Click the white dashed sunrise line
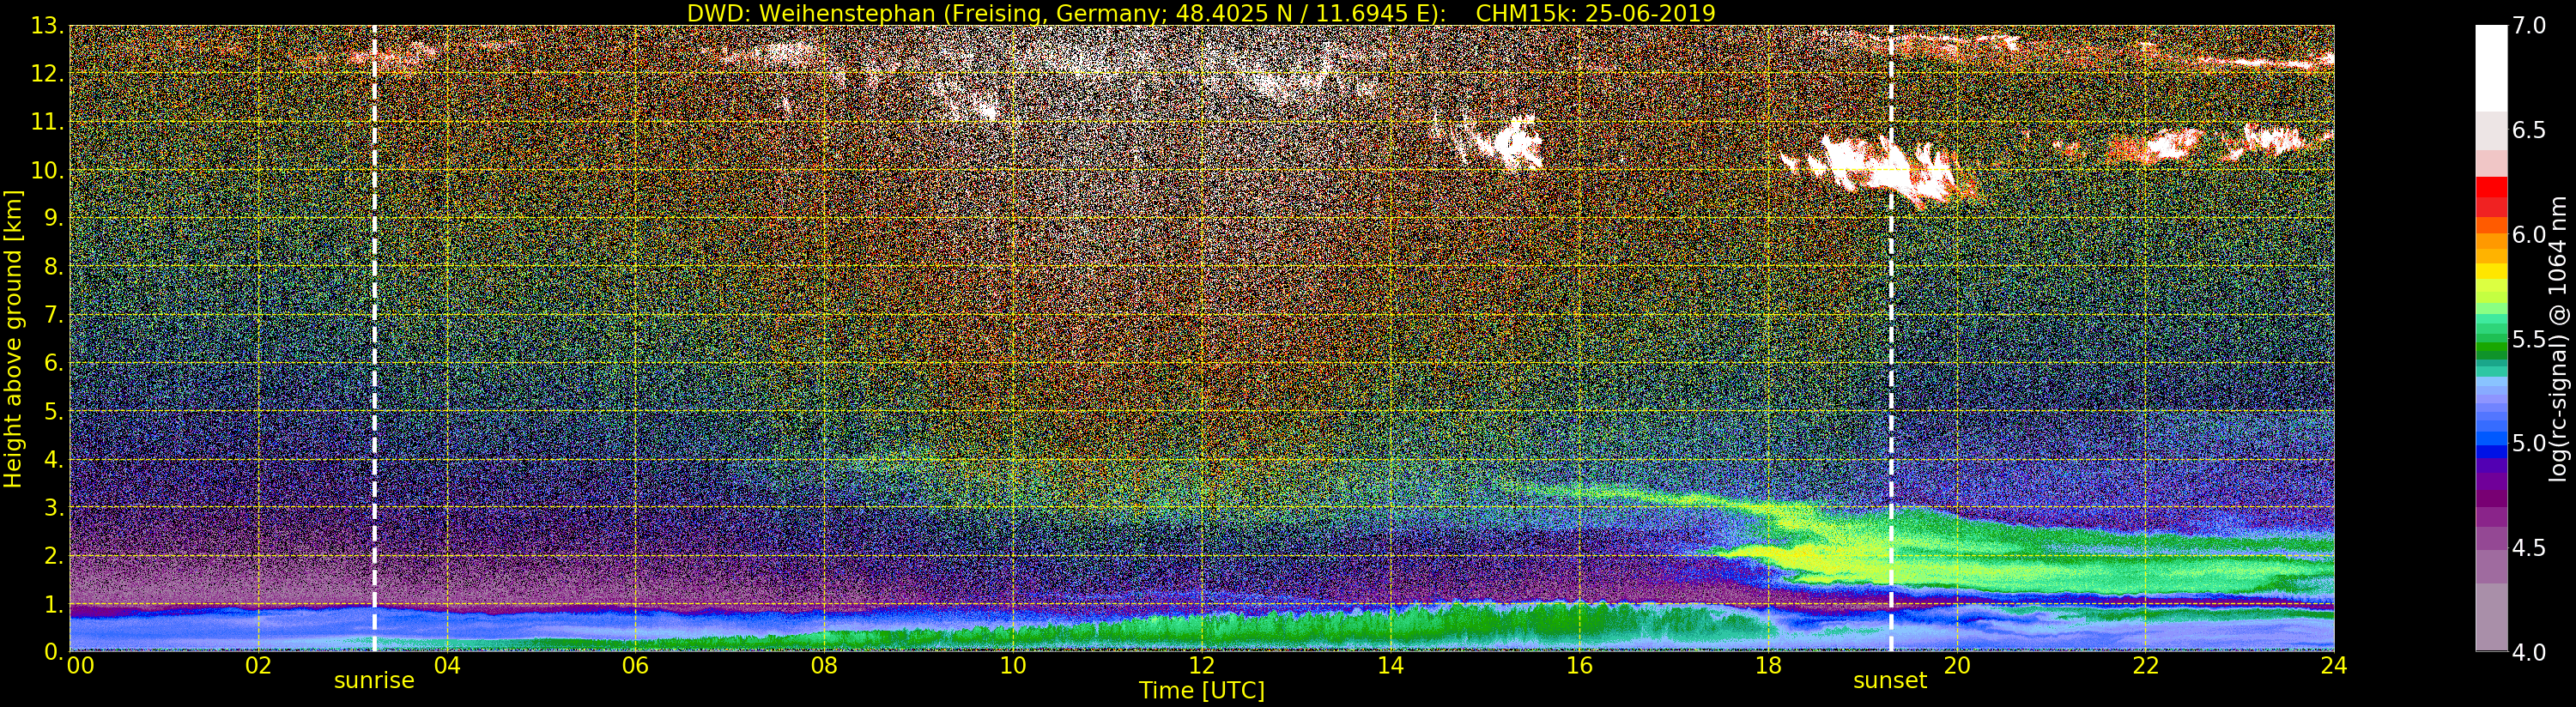Viewport: 2576px width, 707px height. (x=374, y=338)
